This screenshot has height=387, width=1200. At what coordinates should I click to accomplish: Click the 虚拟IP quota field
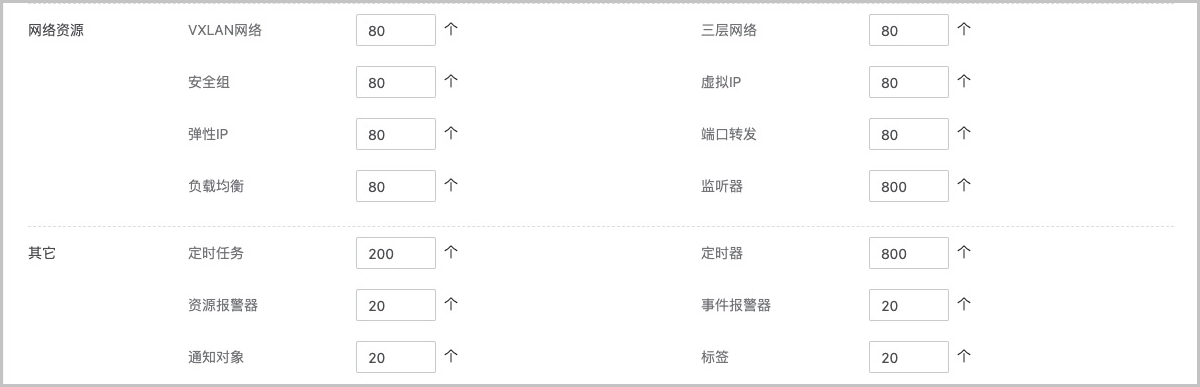pyautogui.click(x=909, y=82)
